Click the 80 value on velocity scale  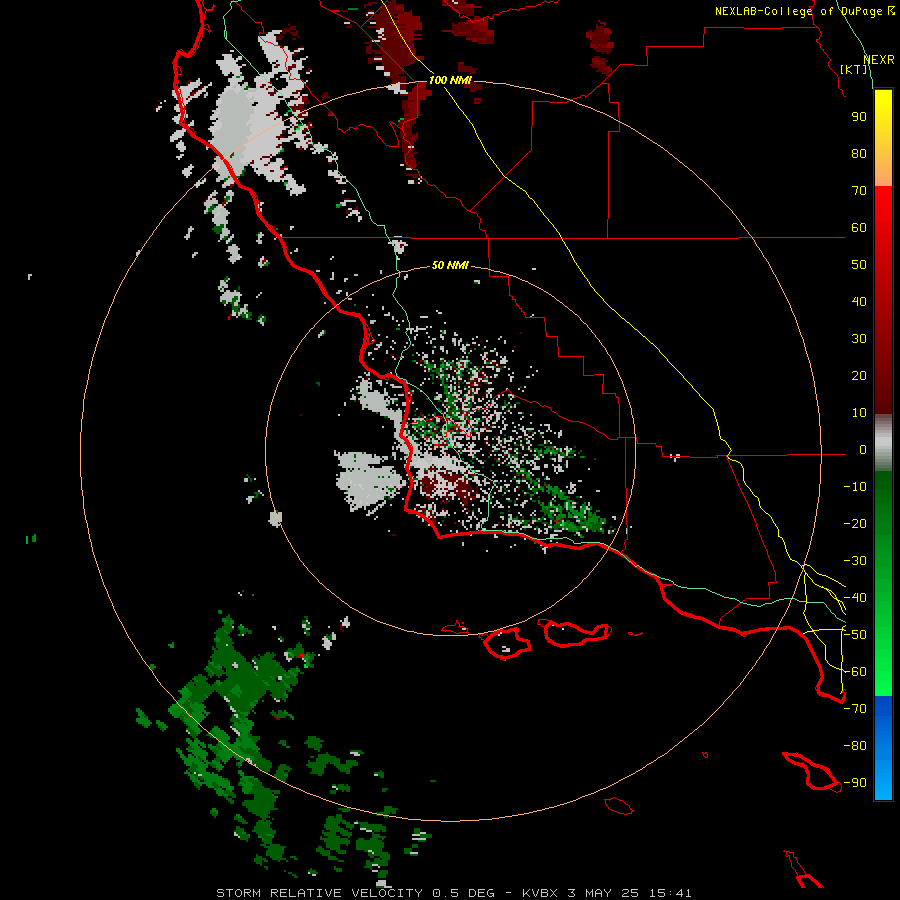point(859,153)
